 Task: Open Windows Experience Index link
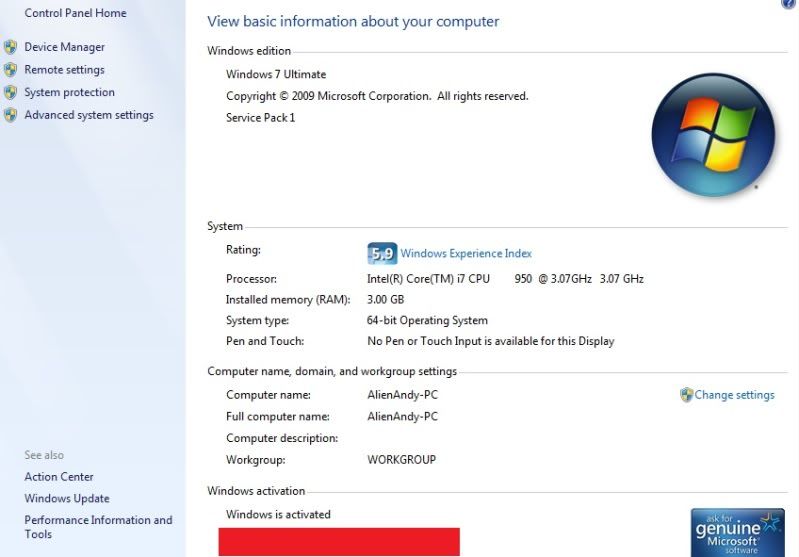pos(466,253)
